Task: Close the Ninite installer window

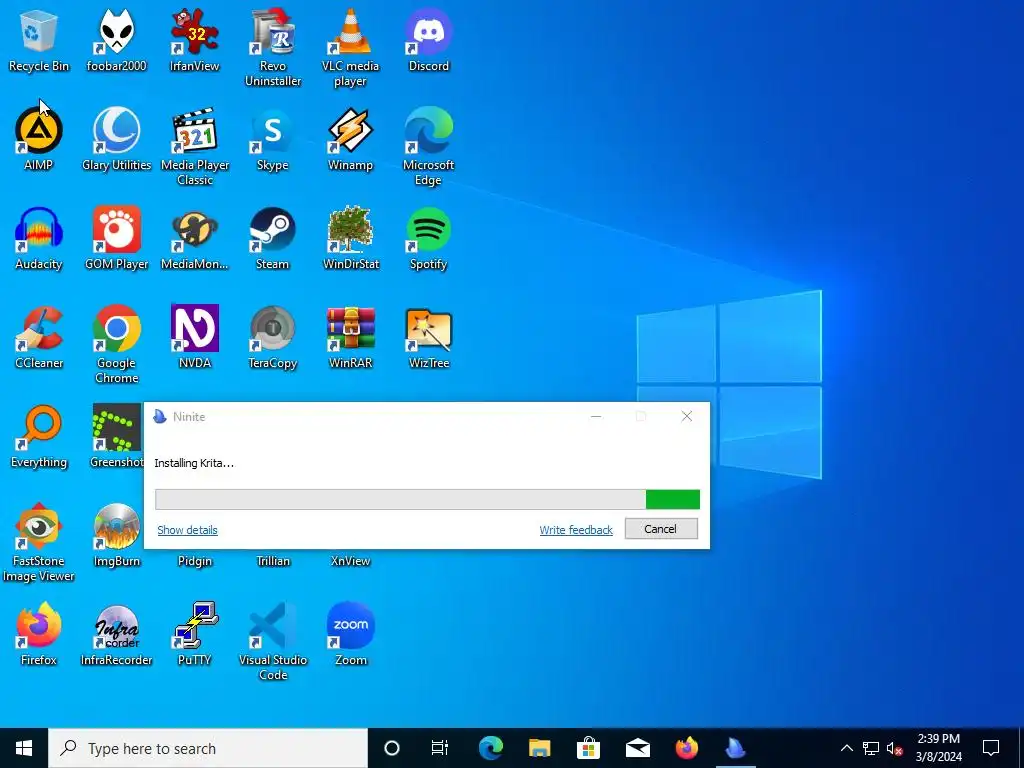Action: (686, 417)
